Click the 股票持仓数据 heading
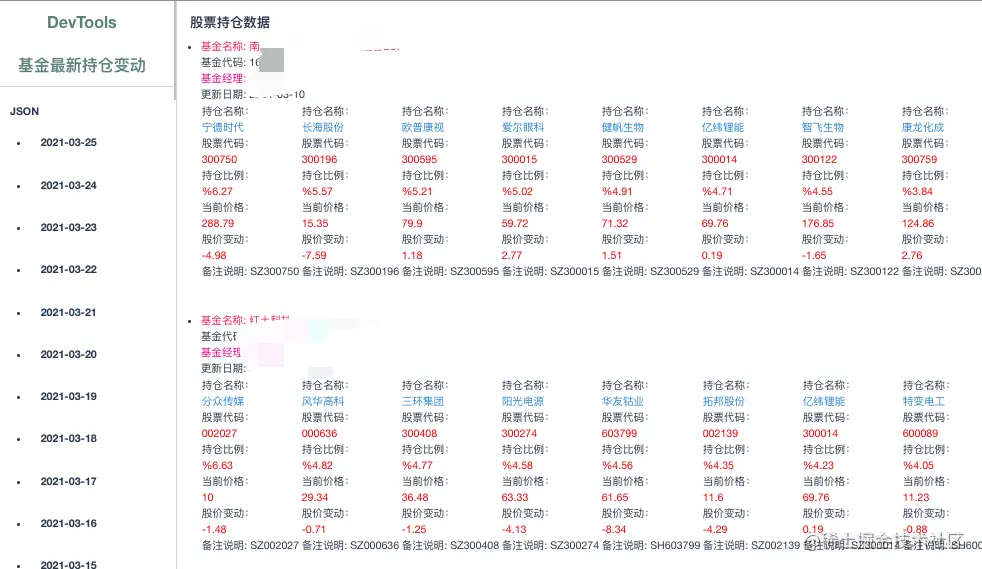The image size is (982, 569). pyautogui.click(x=230, y=23)
